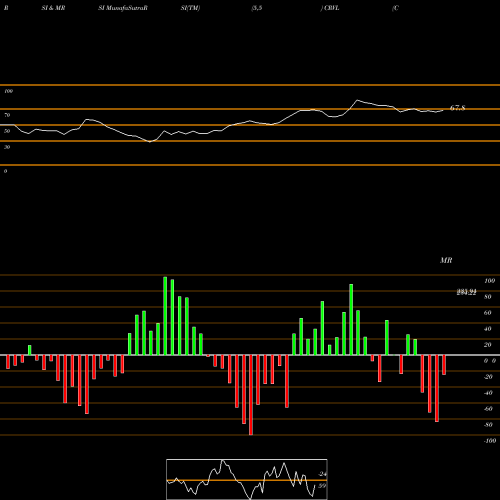This screenshot has height=500, width=500.
Task: Click the 'SI & MR' header label
Action: point(53,8)
